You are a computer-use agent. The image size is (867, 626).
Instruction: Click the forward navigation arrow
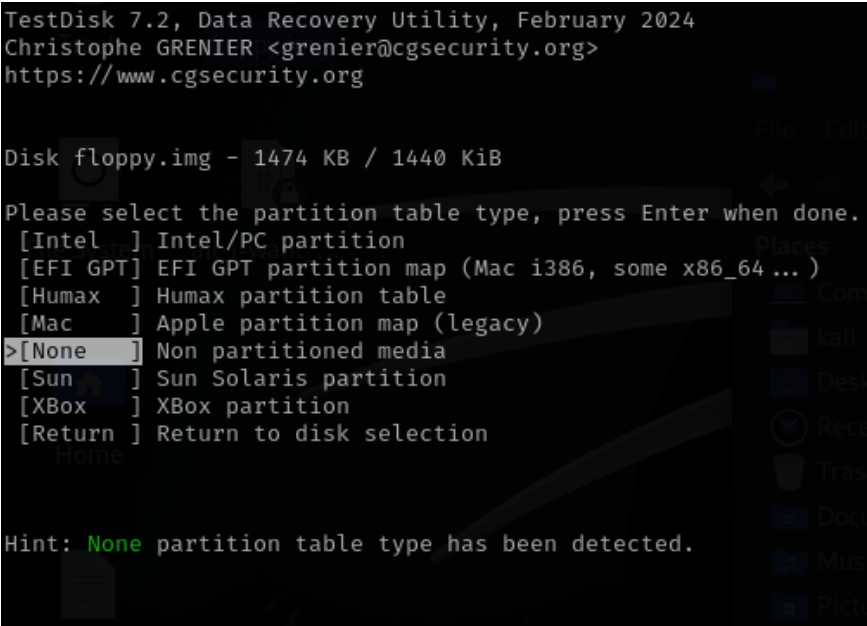pos(826,185)
